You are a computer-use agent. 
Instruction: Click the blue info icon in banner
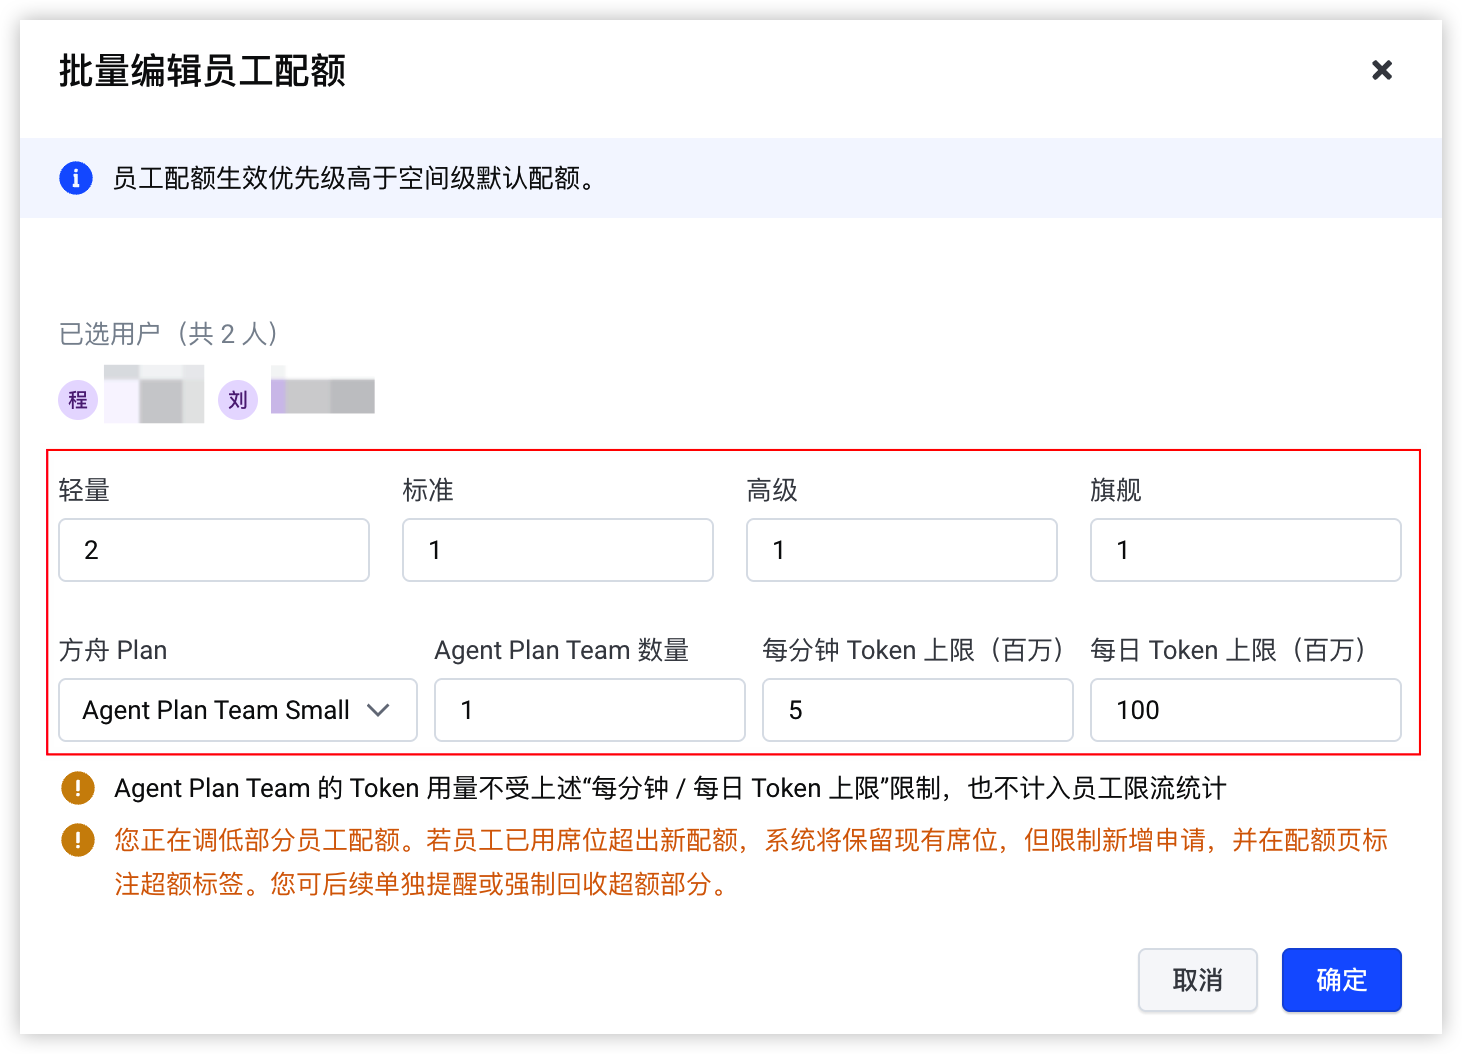coord(76,178)
